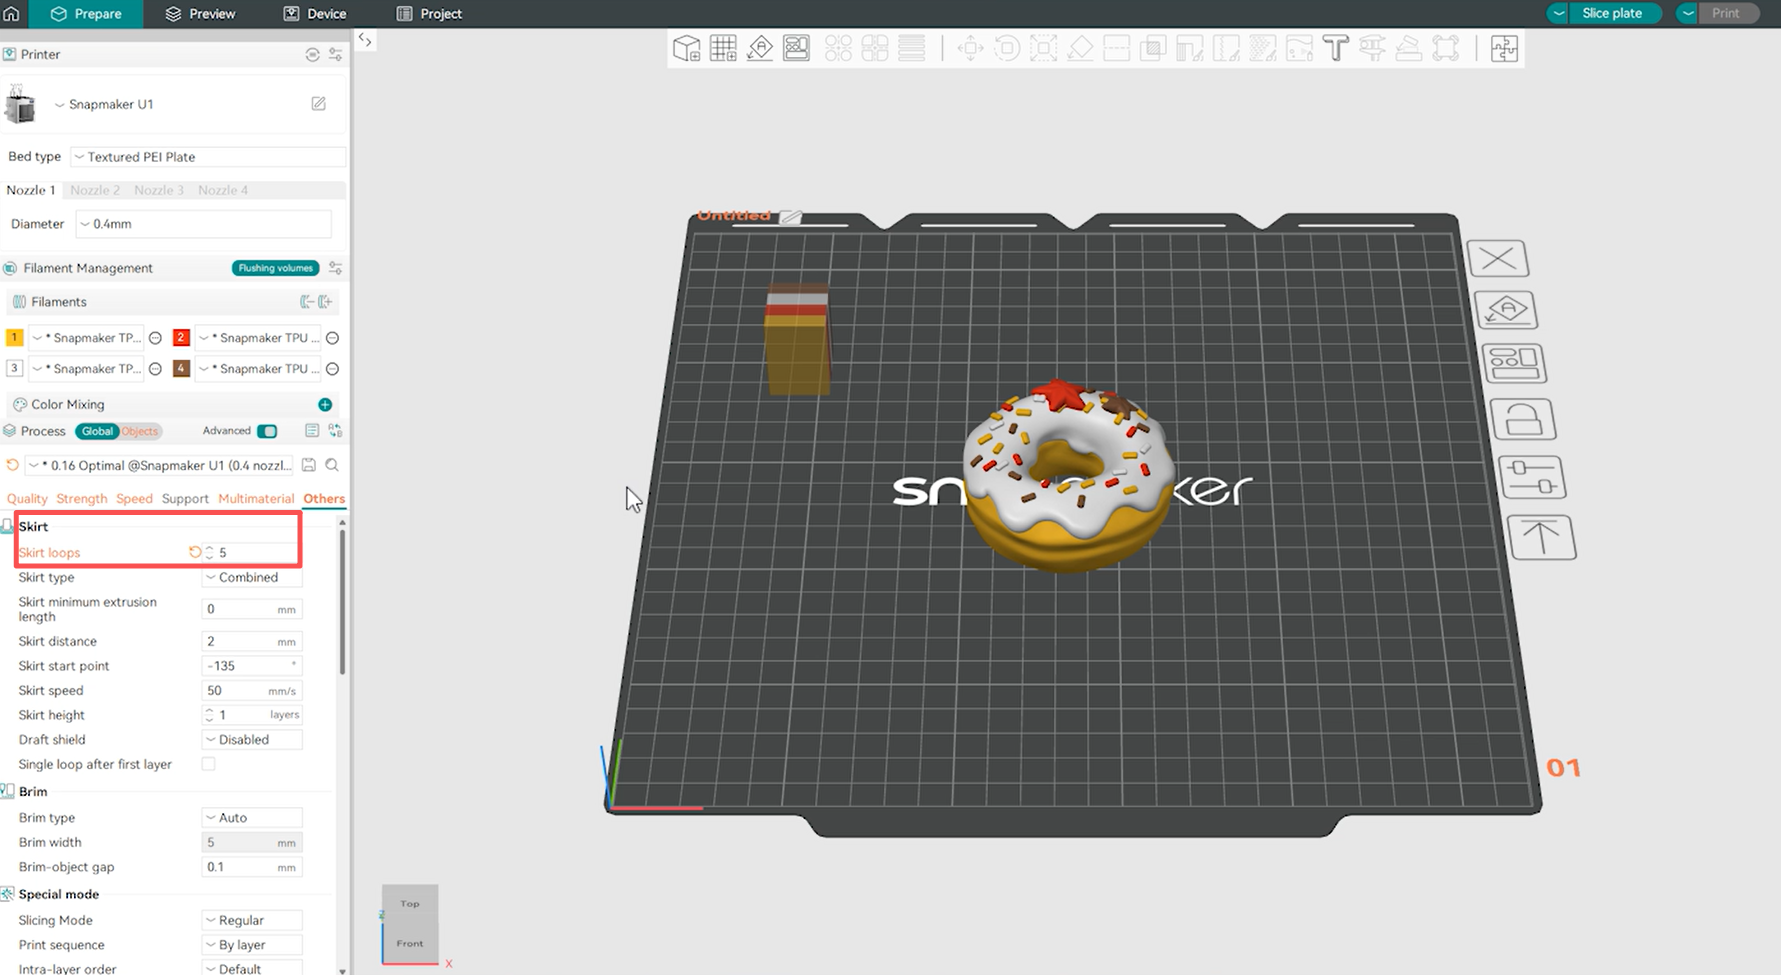Viewport: 1781px width, 975px height.
Task: Lock the current plate
Action: (1523, 419)
